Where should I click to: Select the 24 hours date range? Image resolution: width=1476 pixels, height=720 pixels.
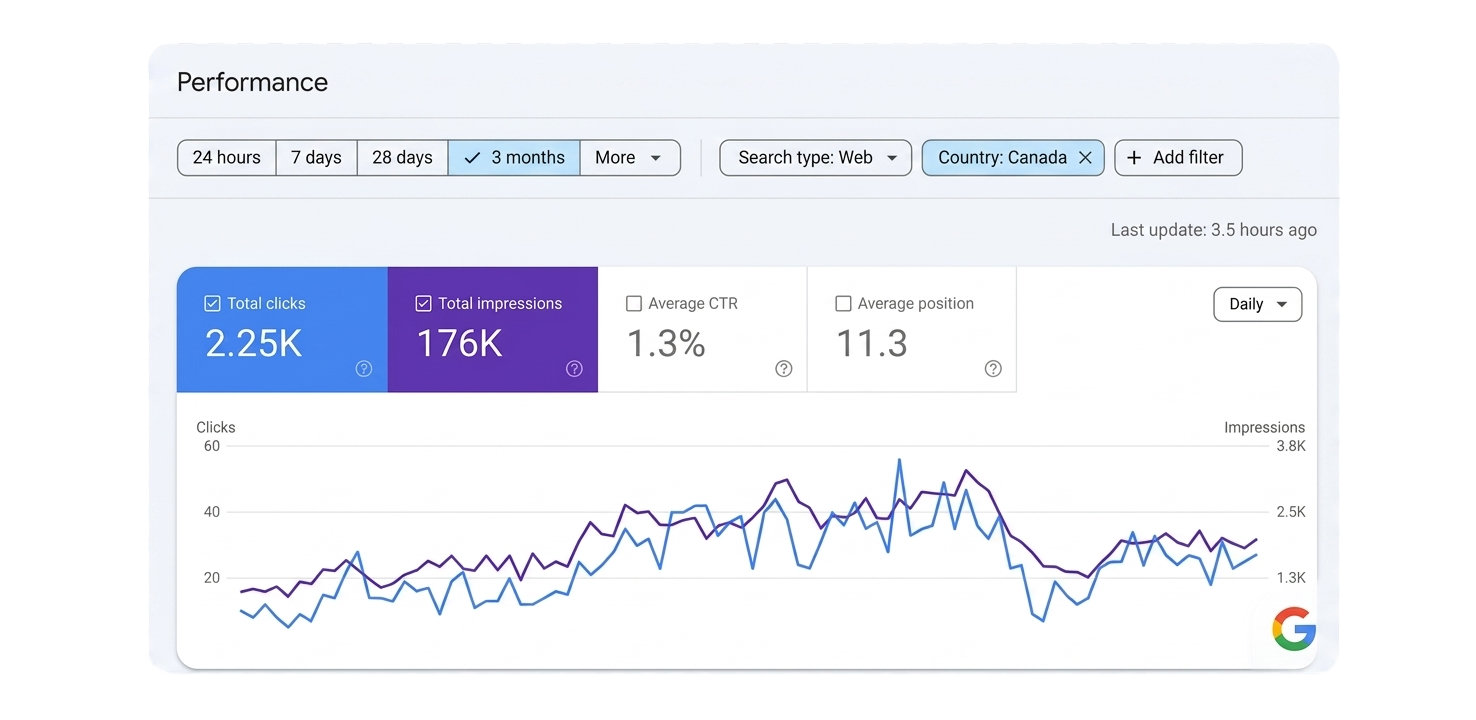tap(227, 158)
